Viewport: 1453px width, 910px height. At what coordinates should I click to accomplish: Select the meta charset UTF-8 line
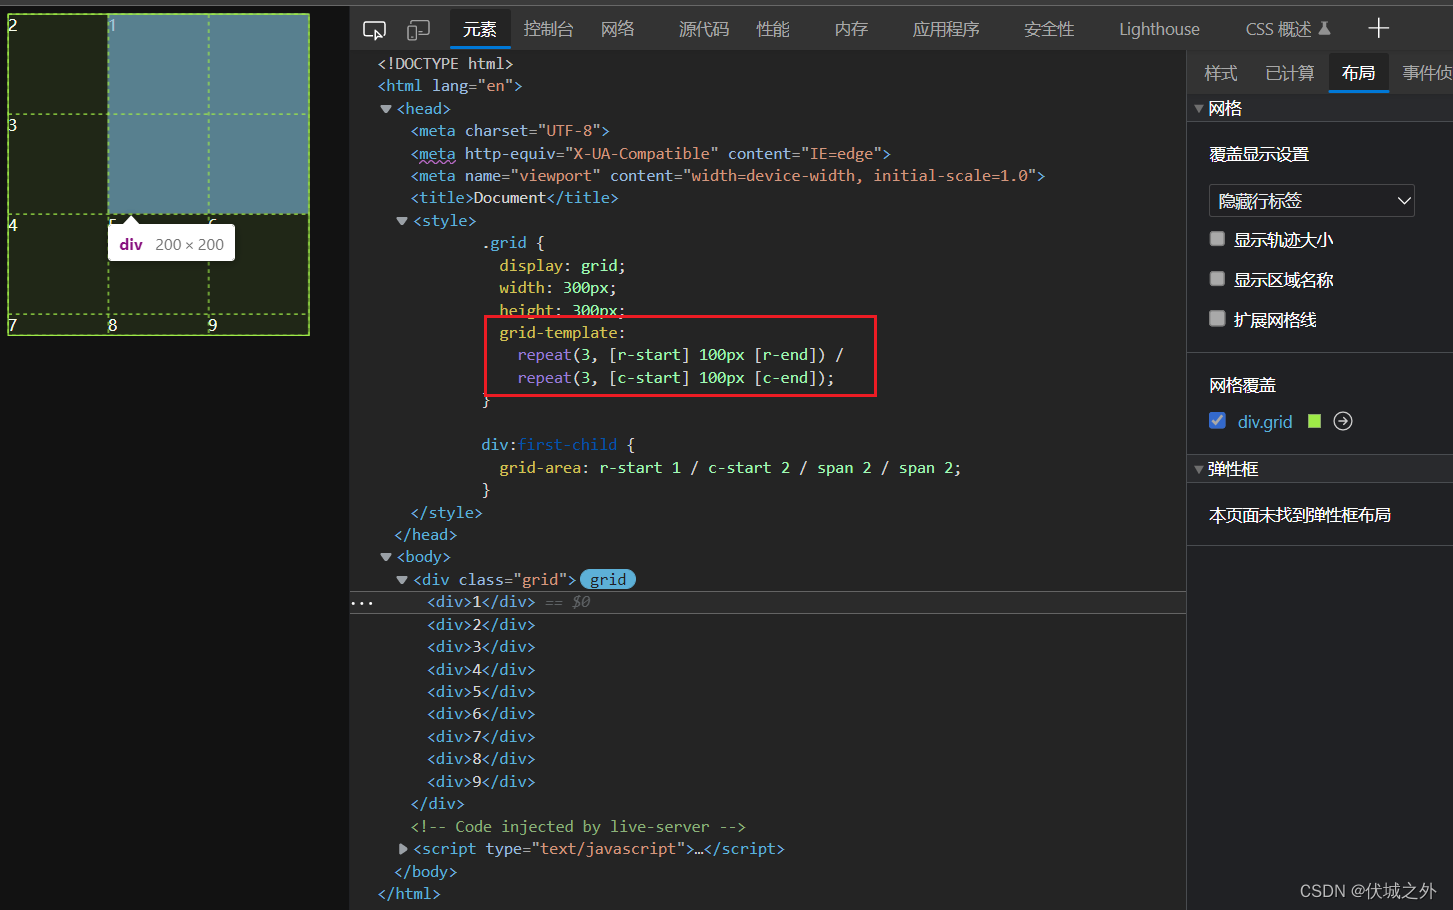[510, 131]
